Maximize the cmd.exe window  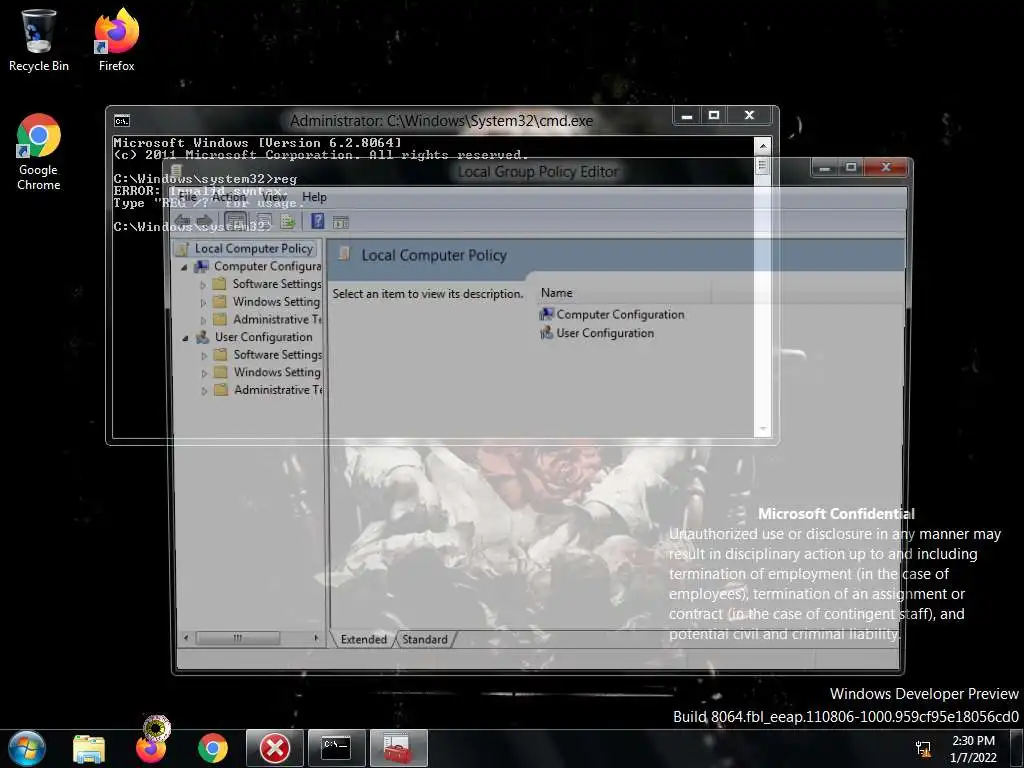click(x=714, y=116)
